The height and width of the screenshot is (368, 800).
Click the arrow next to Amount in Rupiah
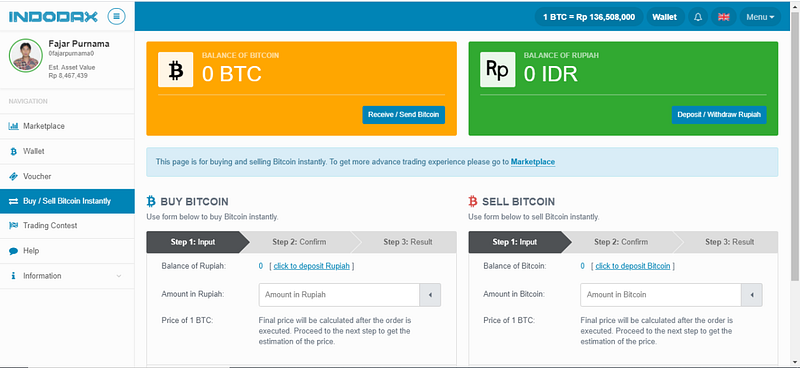[430, 295]
